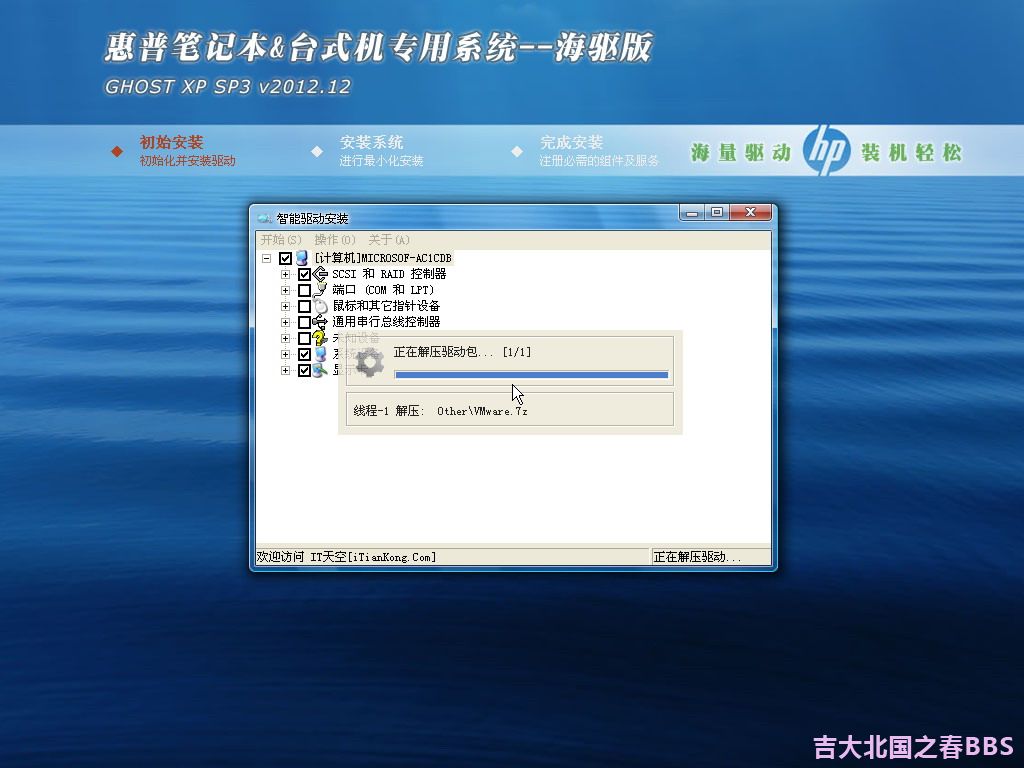Image resolution: width=1024 pixels, height=768 pixels.
Task: Click the 智能驱动安装 window title text
Action: point(312,218)
